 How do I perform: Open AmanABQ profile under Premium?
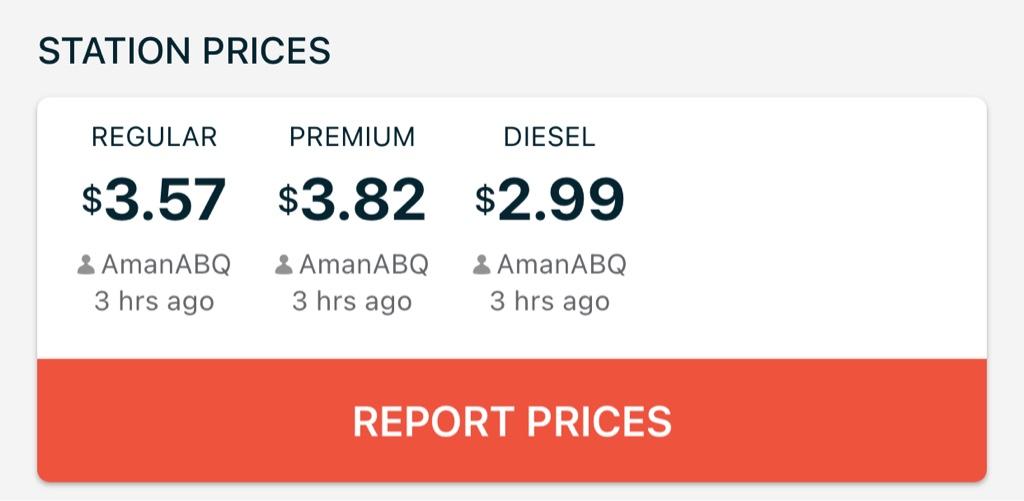tap(363, 265)
